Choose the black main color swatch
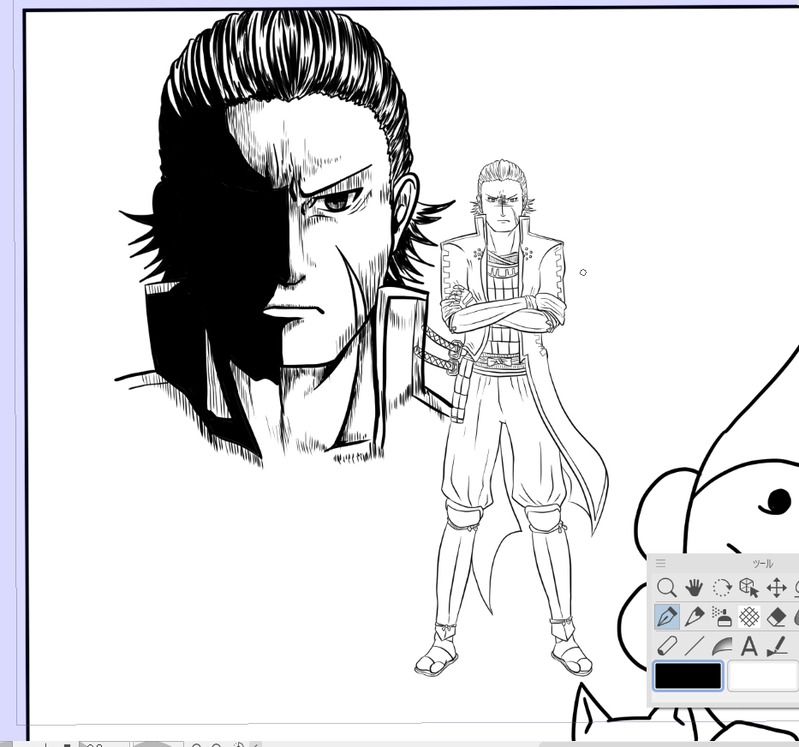The width and height of the screenshot is (799, 747). (x=688, y=676)
